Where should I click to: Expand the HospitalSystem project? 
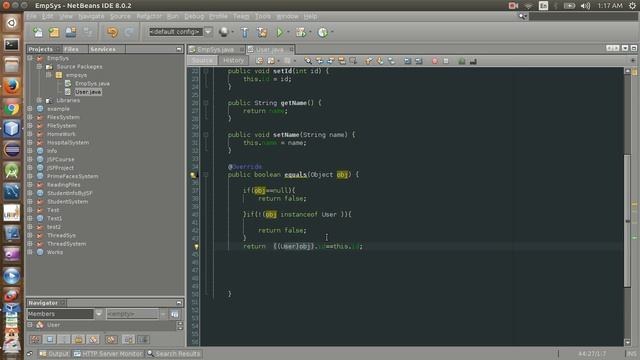click(30, 142)
